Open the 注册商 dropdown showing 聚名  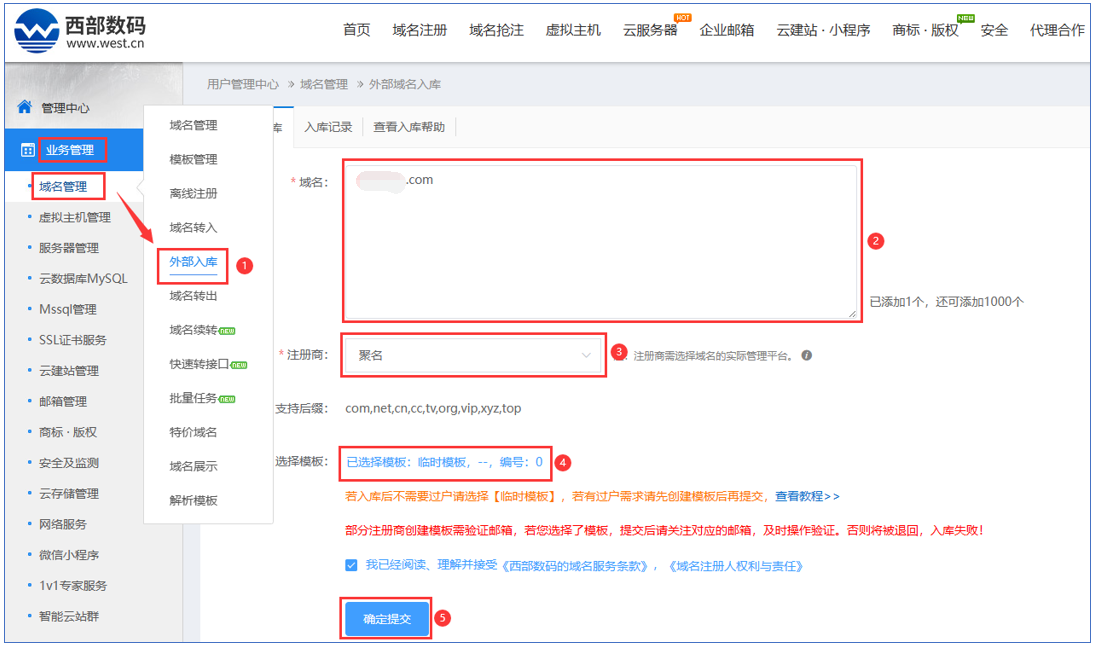pyautogui.click(x=473, y=355)
